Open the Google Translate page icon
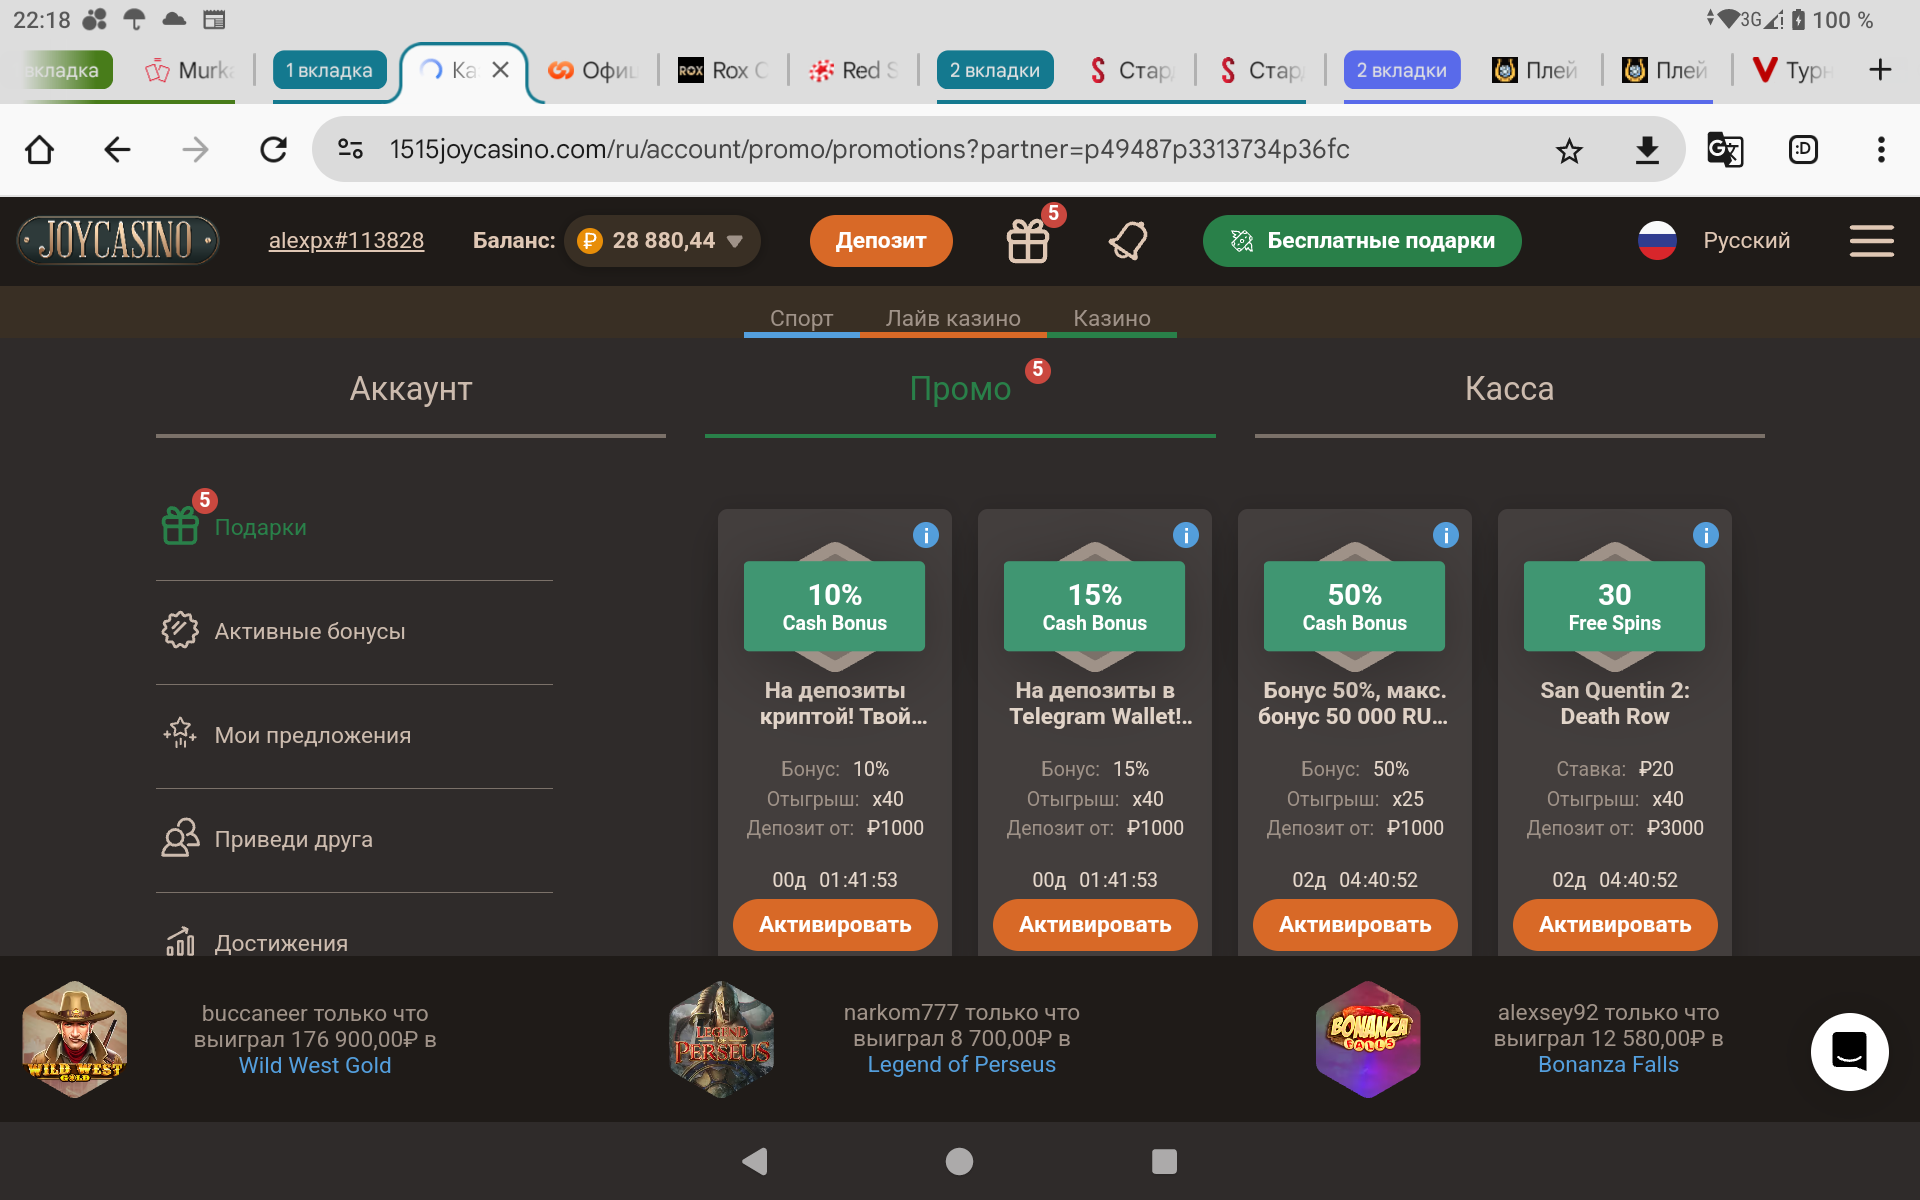This screenshot has height=1200, width=1920. (1725, 150)
